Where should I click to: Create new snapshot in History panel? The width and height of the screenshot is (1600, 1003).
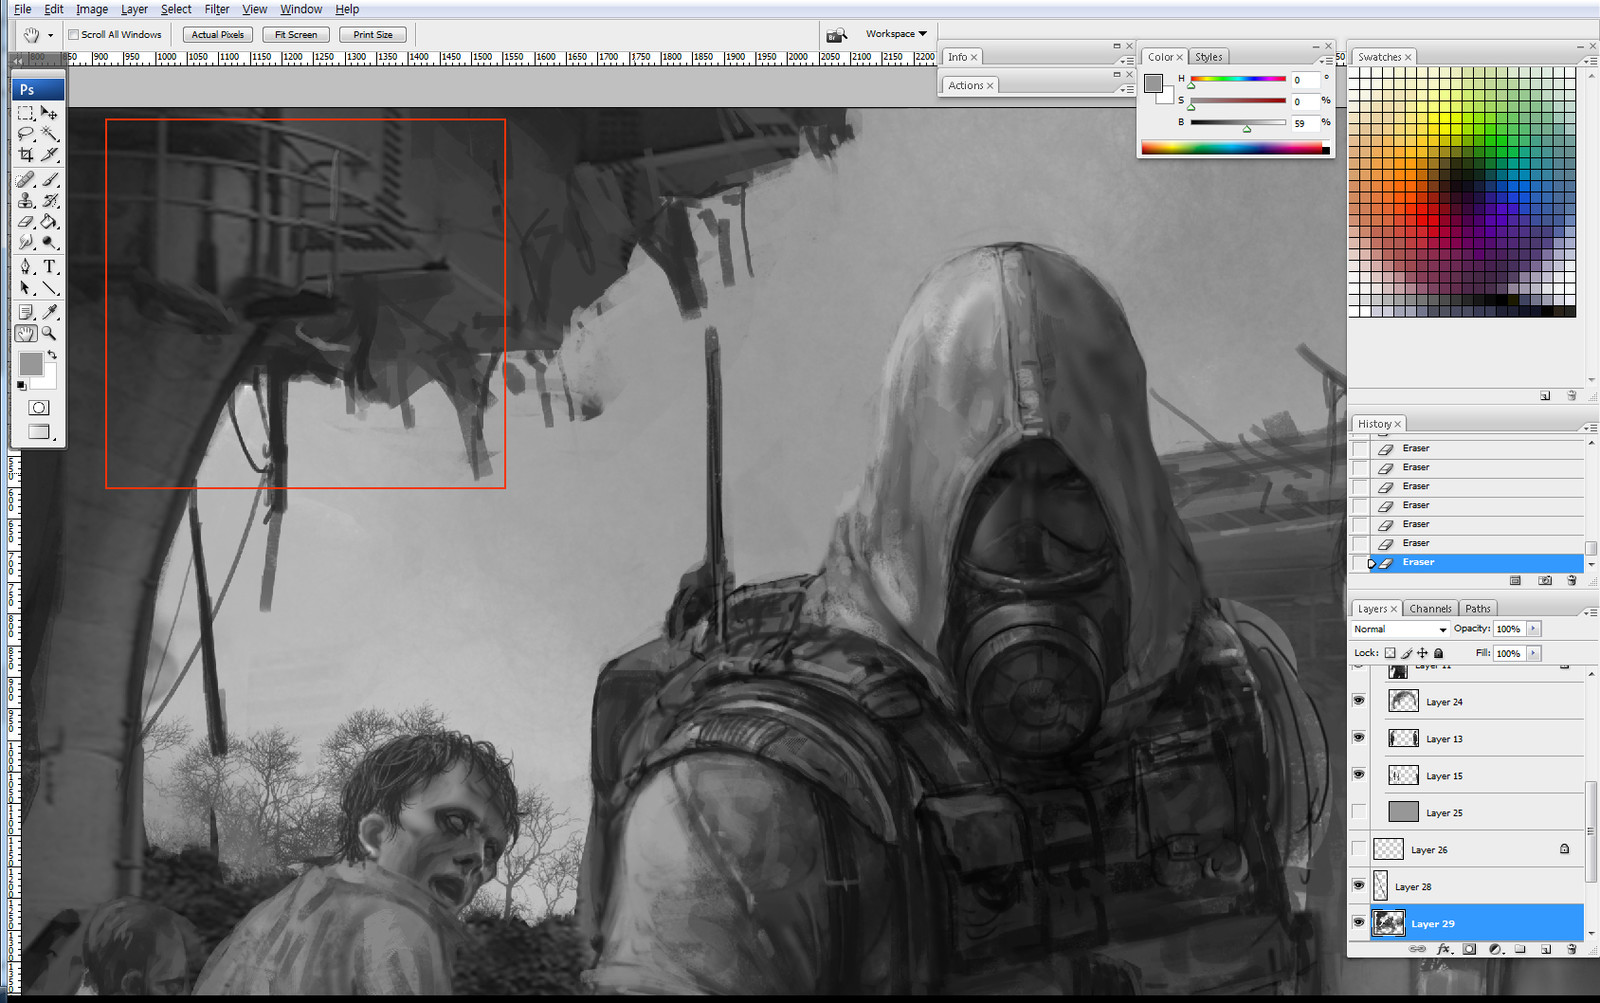tap(1545, 580)
